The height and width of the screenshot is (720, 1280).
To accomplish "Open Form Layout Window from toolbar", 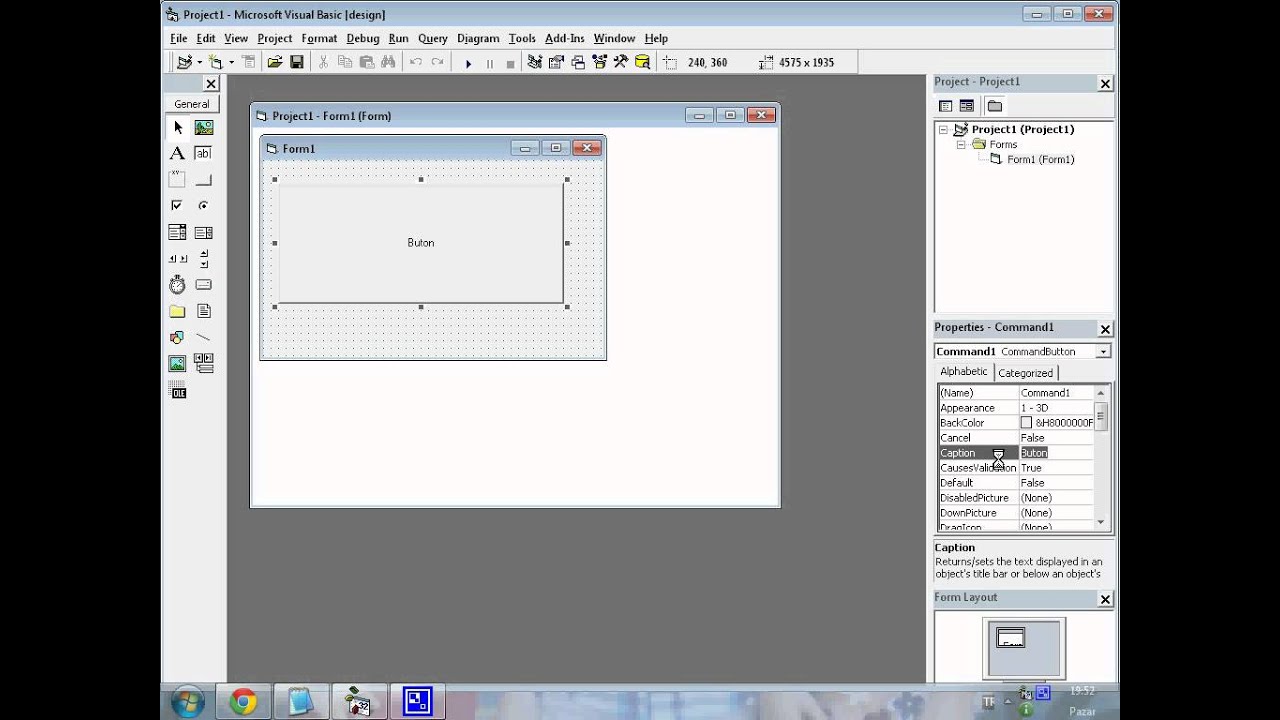I will pos(578,62).
